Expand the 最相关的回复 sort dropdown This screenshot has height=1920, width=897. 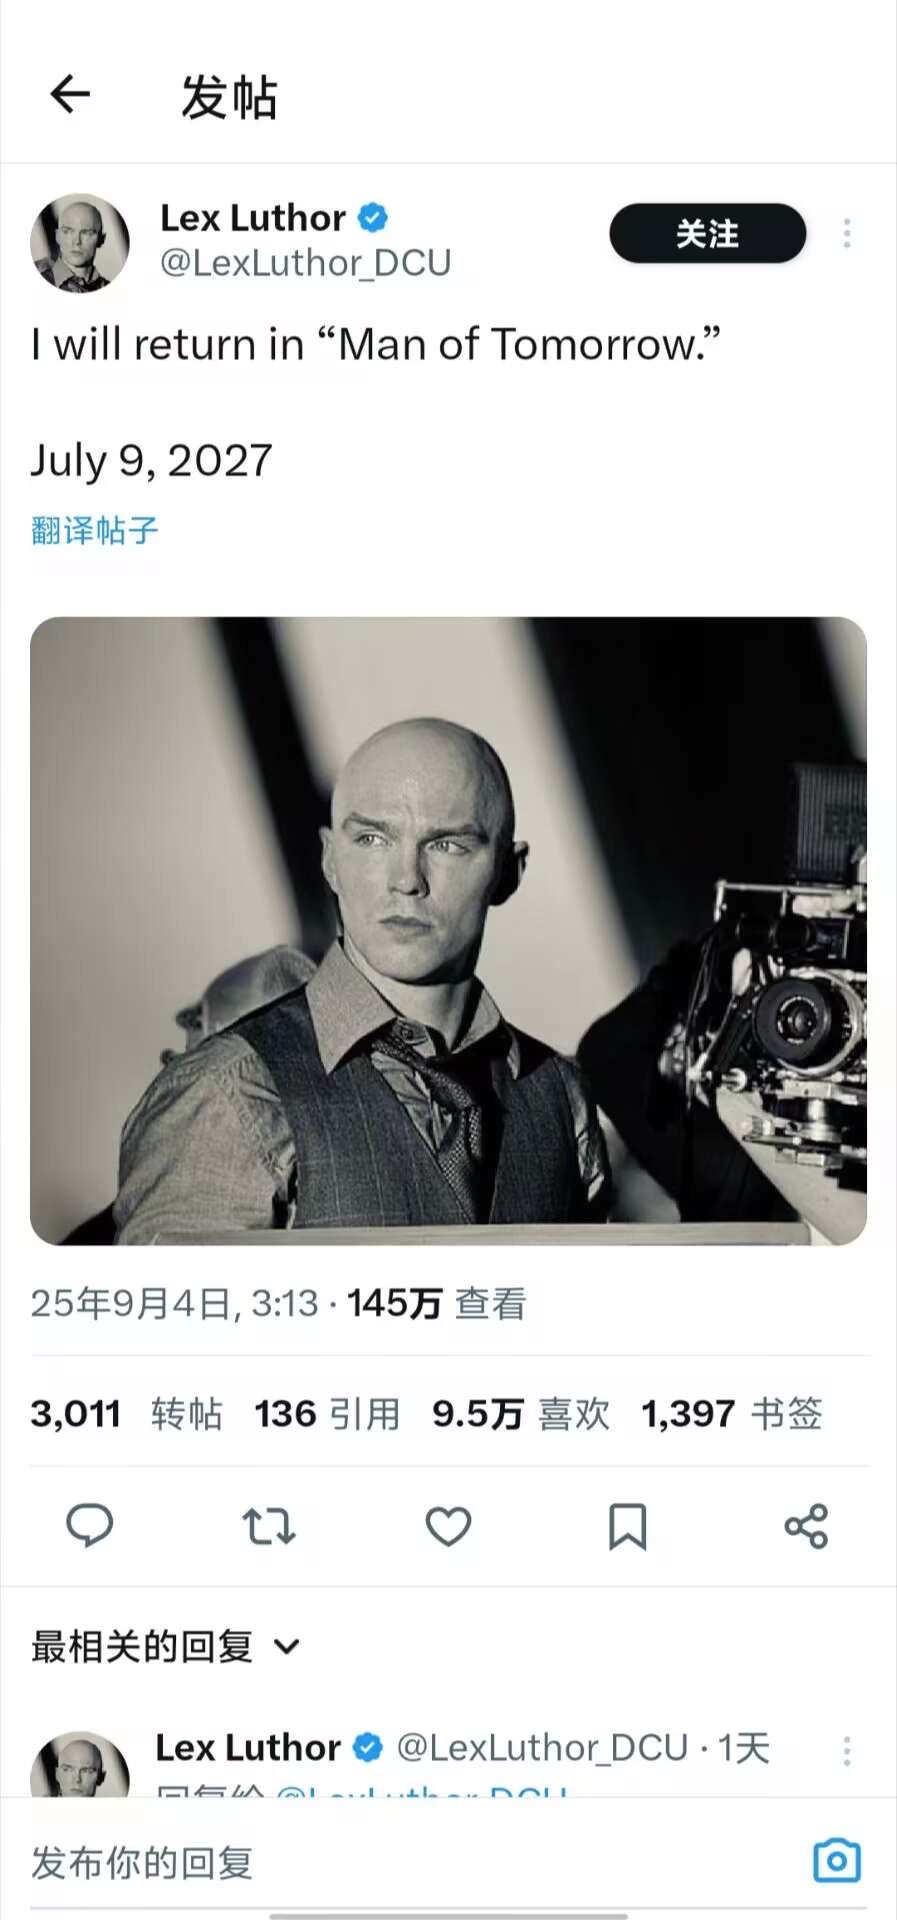click(166, 1646)
